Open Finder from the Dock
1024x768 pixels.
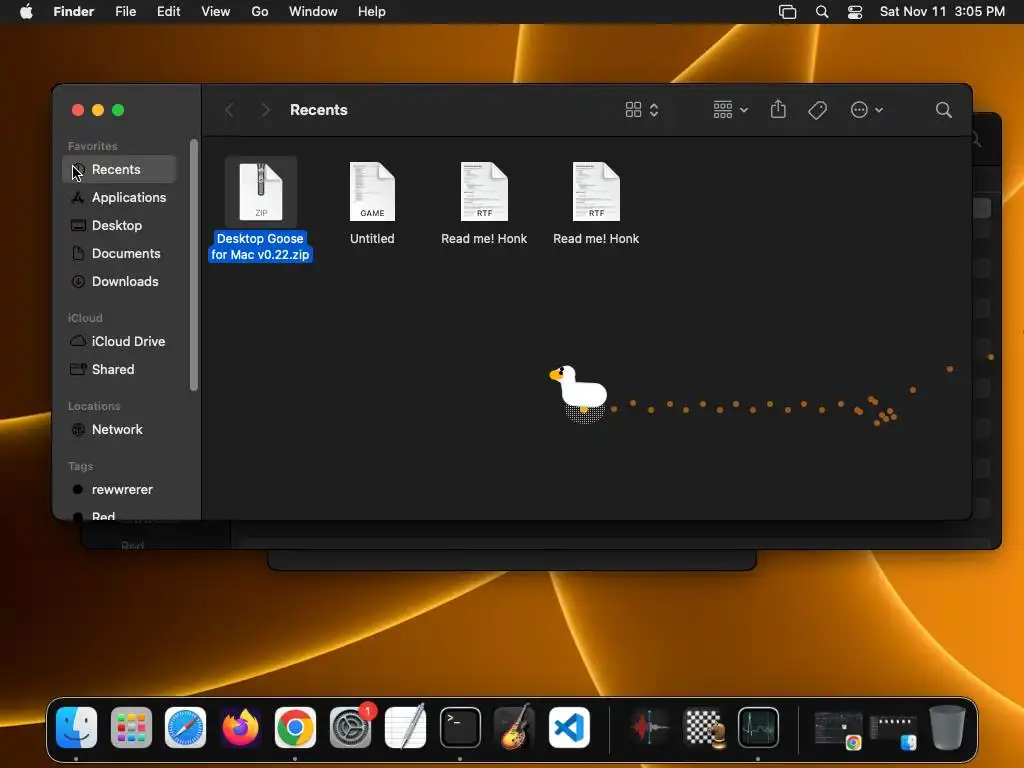pyautogui.click(x=76, y=727)
